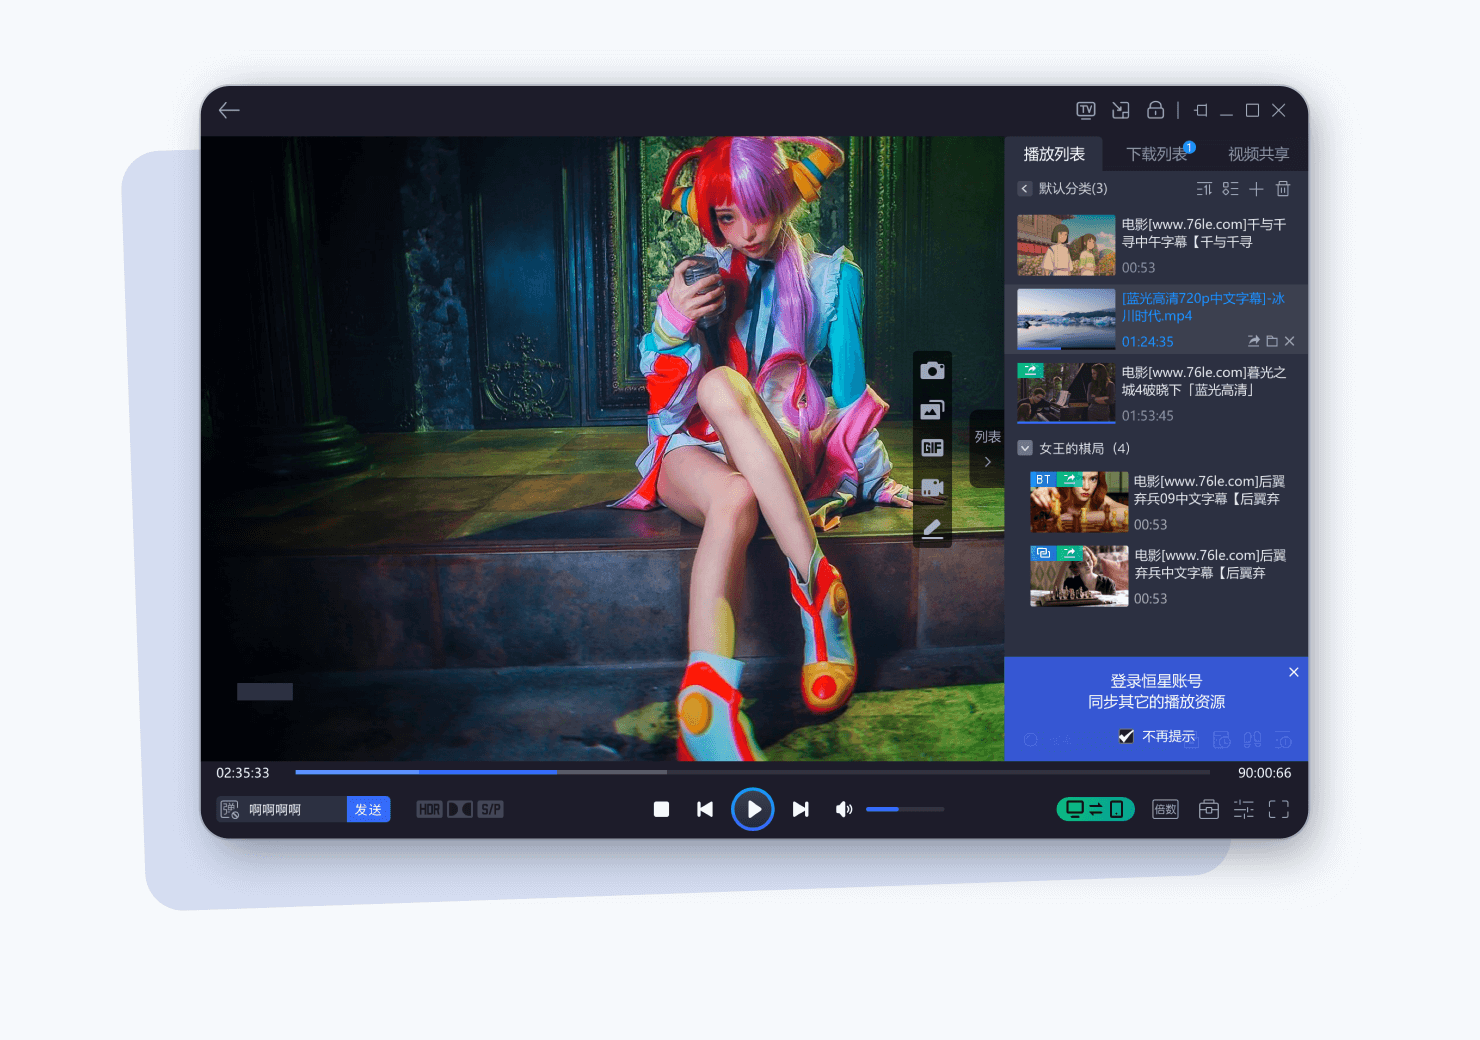The image size is (1480, 1040).
Task: Click the GIF capture icon
Action: point(932,448)
